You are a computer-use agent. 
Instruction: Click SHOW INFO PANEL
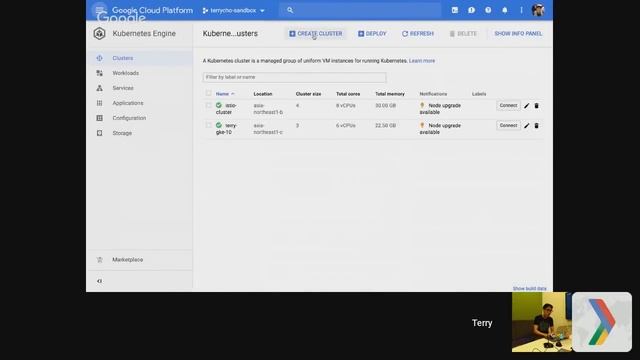(518, 33)
